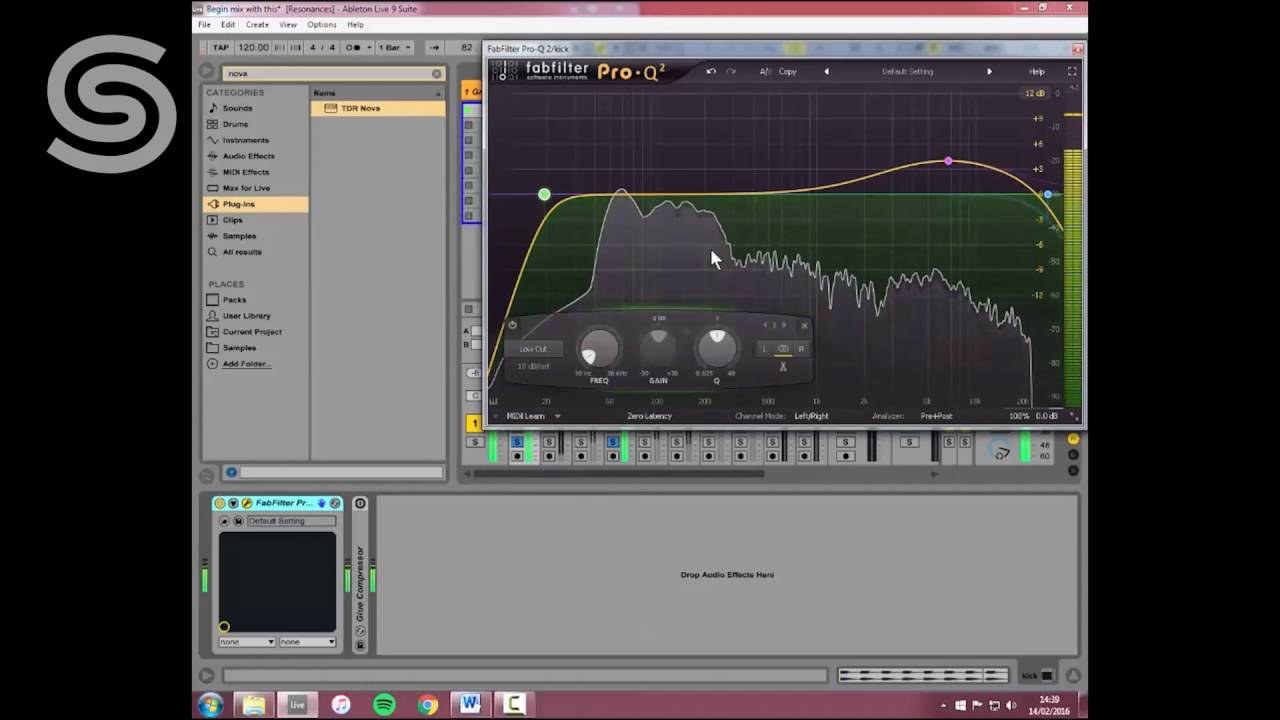The height and width of the screenshot is (720, 1280).
Task: Select the Audio Effects category
Action: pos(248,156)
